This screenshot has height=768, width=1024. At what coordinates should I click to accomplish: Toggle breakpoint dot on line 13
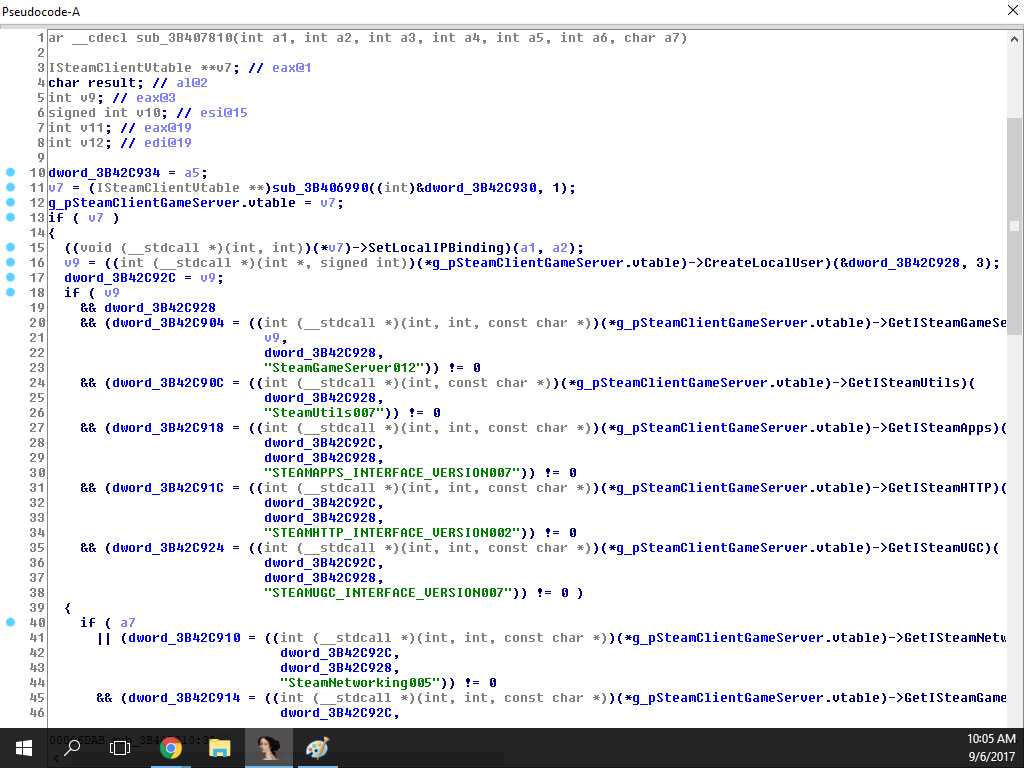tap(10, 217)
